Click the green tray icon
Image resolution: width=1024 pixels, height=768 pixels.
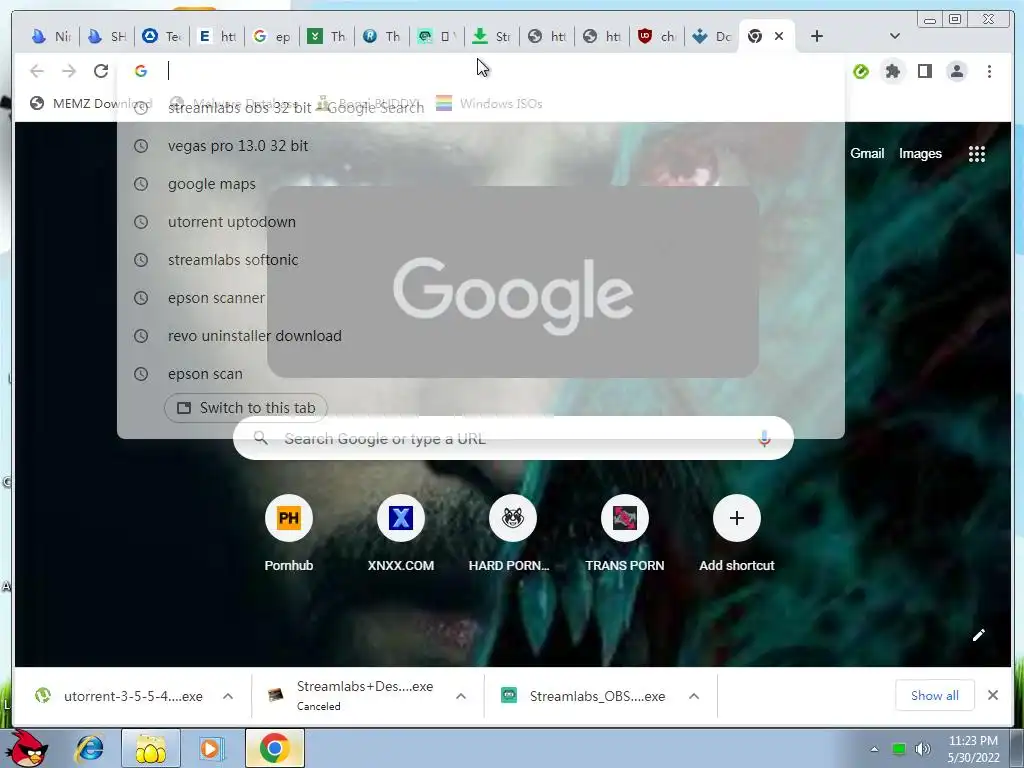click(x=899, y=749)
